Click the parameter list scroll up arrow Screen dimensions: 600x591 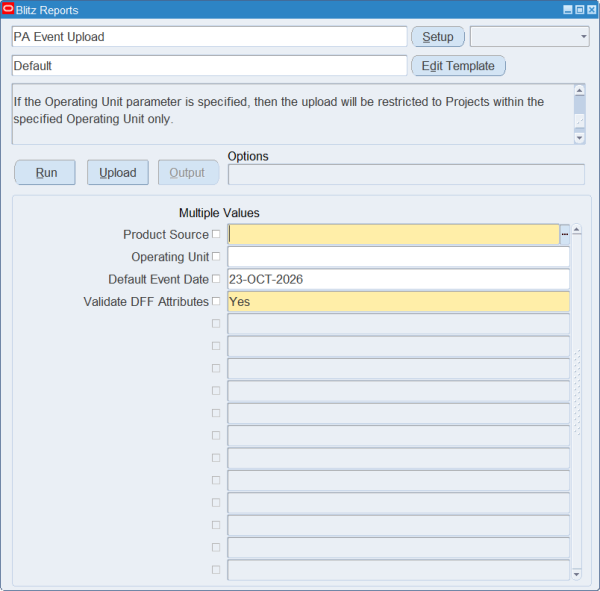576,230
